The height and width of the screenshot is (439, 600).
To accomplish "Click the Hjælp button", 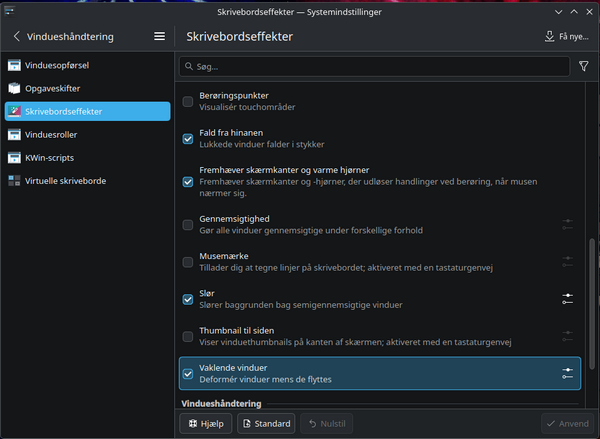I will (x=207, y=424).
